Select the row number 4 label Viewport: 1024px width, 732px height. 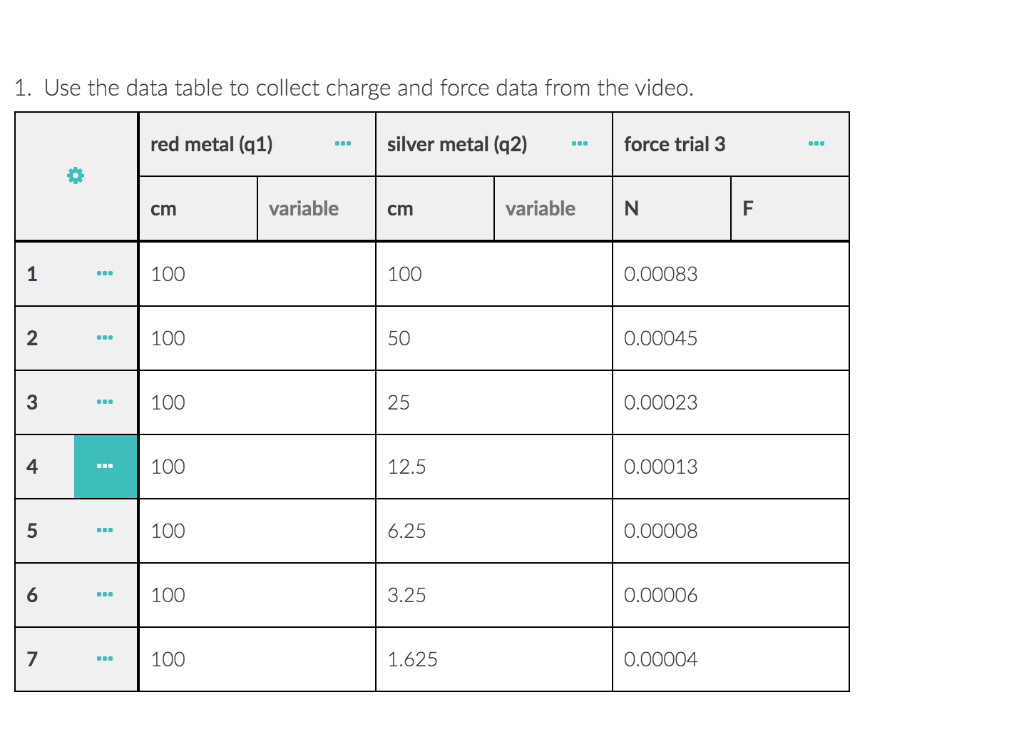[31, 466]
